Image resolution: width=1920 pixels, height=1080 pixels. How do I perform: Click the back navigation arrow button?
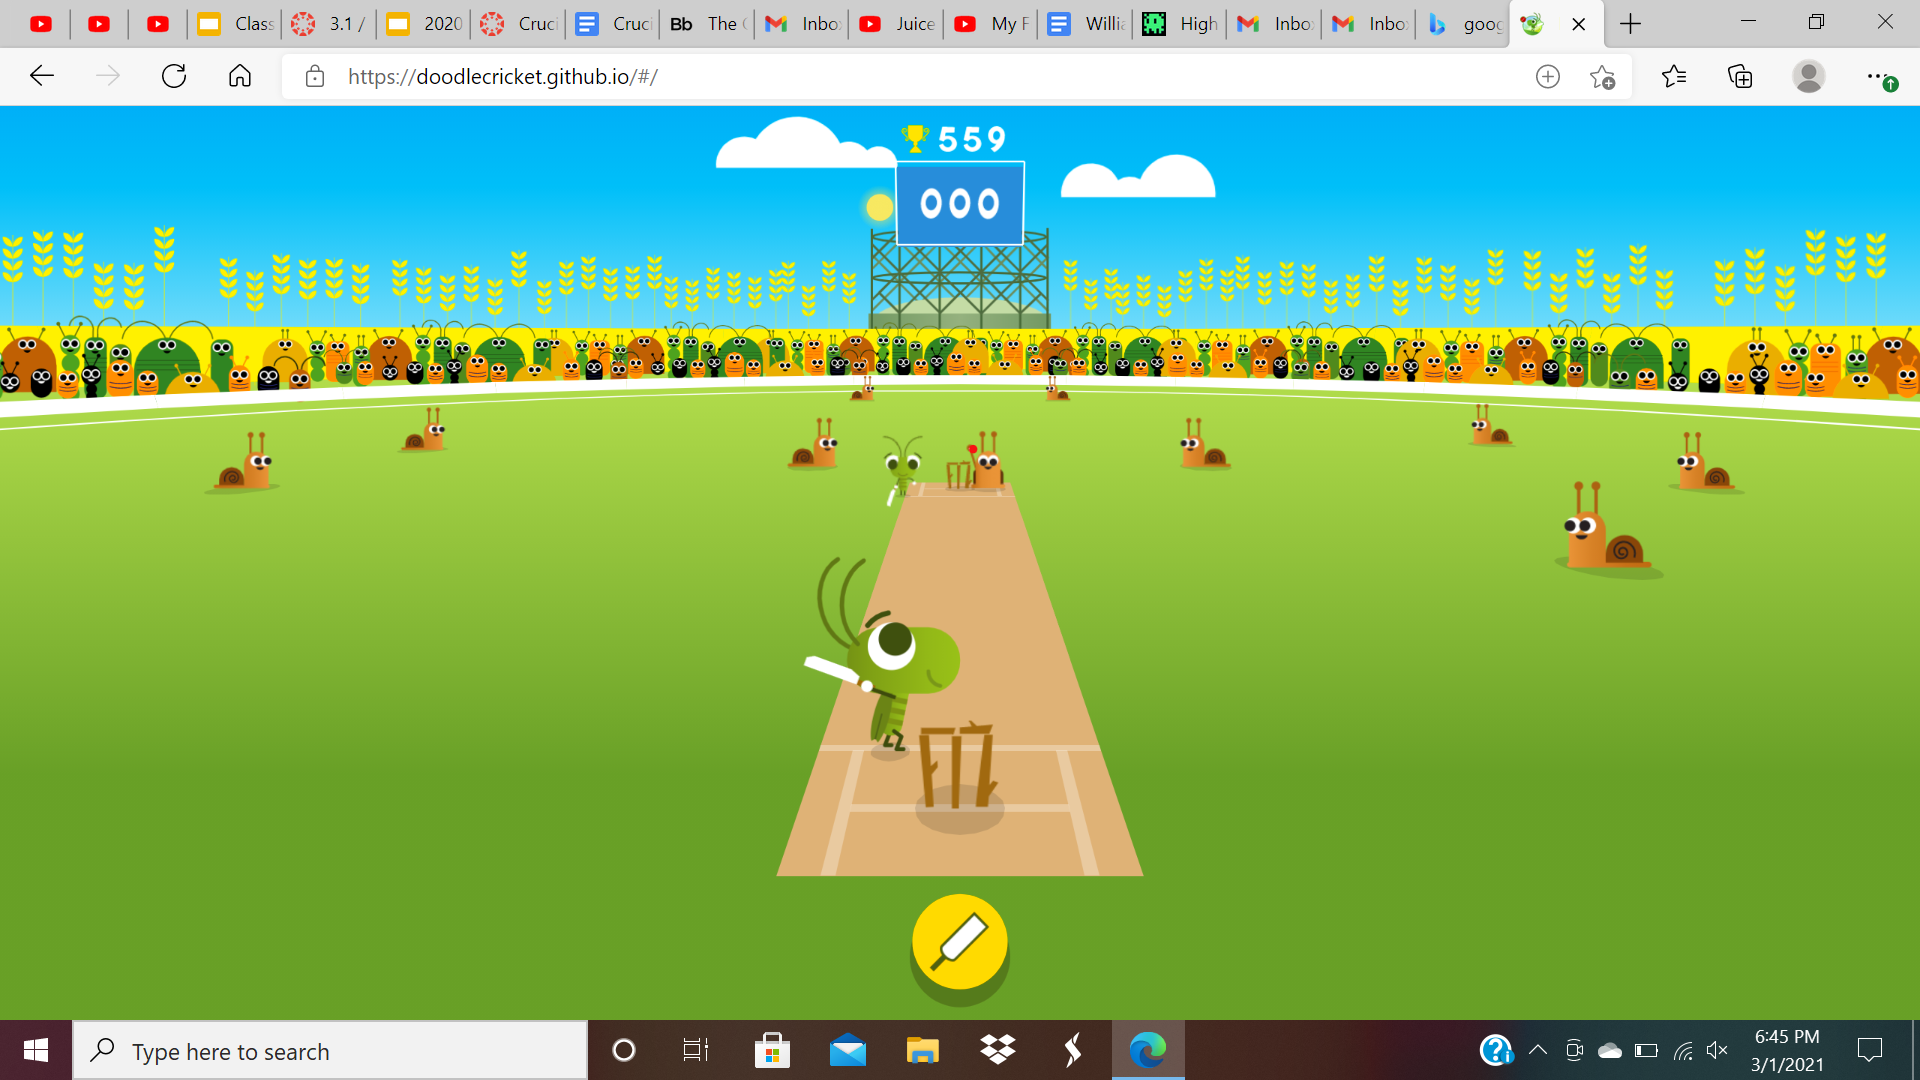(x=41, y=75)
